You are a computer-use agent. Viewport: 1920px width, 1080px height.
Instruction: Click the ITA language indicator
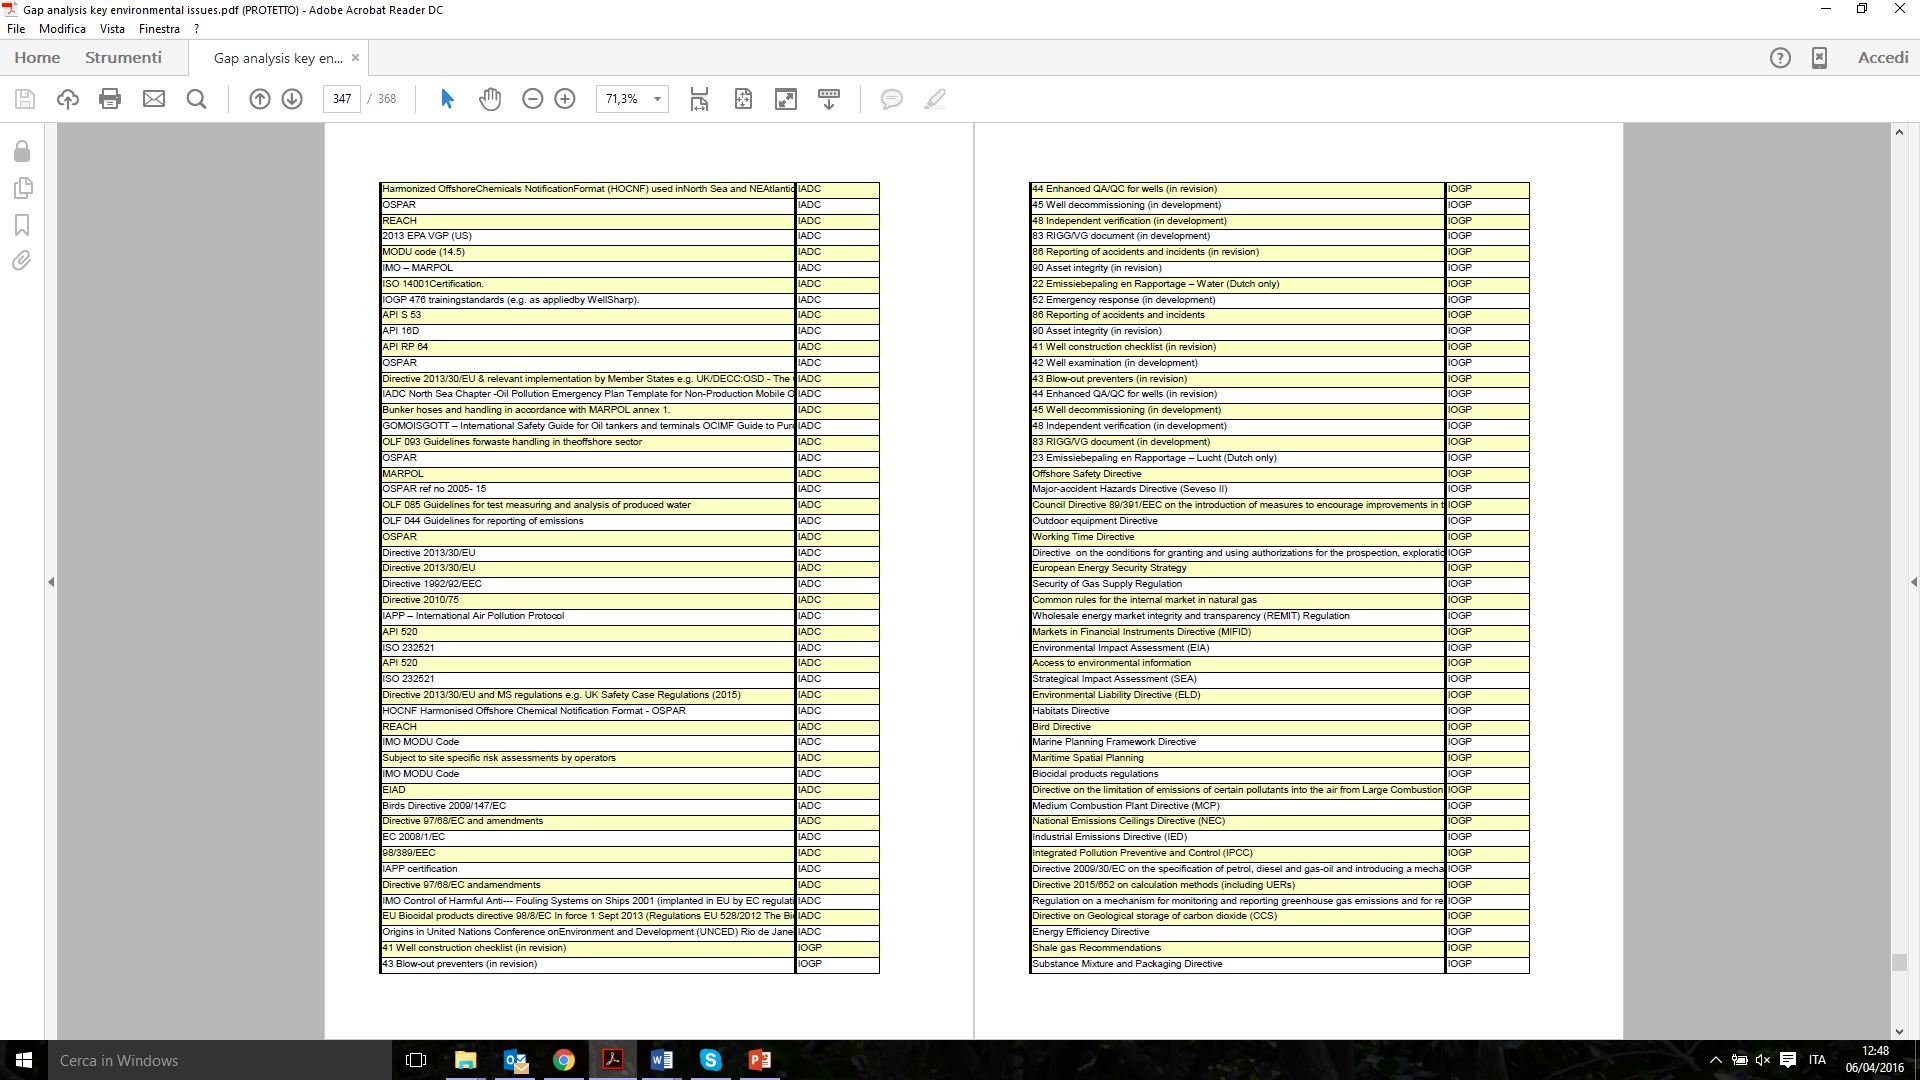tap(1817, 1060)
